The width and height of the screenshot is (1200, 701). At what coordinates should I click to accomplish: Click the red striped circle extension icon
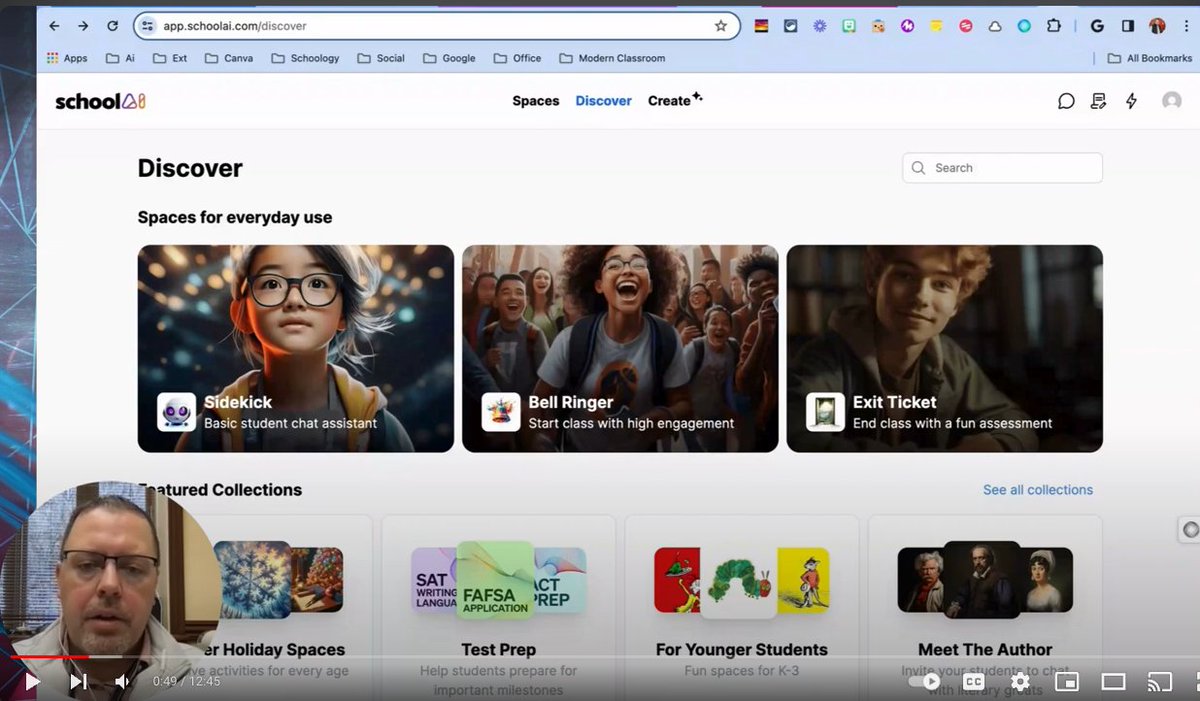tap(966, 26)
